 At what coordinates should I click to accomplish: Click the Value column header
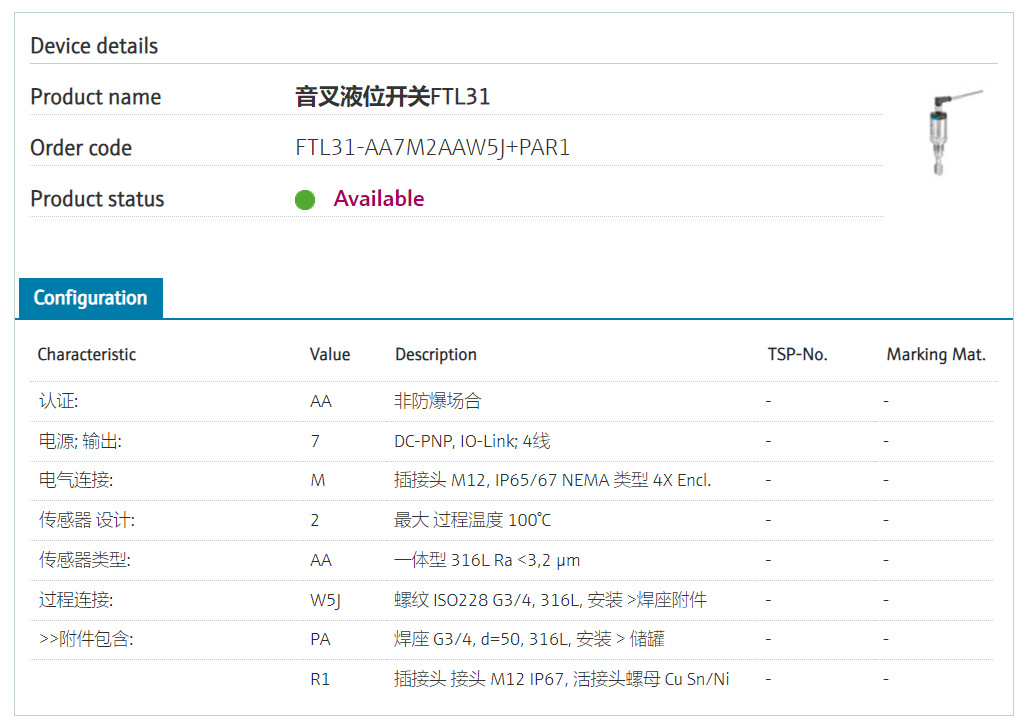pyautogui.click(x=330, y=355)
